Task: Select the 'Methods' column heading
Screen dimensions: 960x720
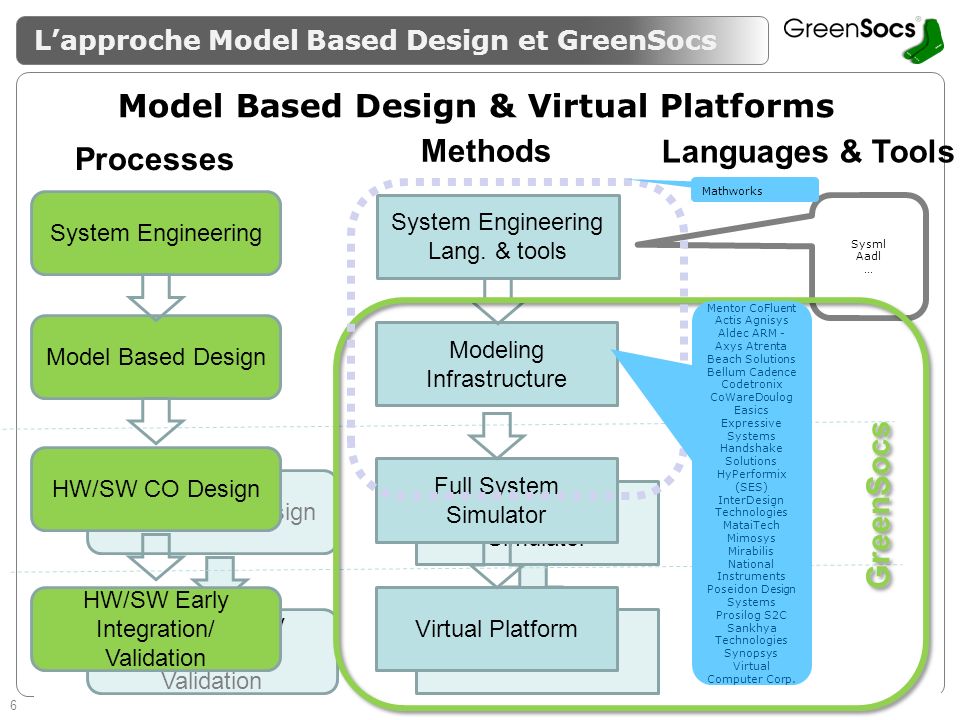Action: [486, 151]
